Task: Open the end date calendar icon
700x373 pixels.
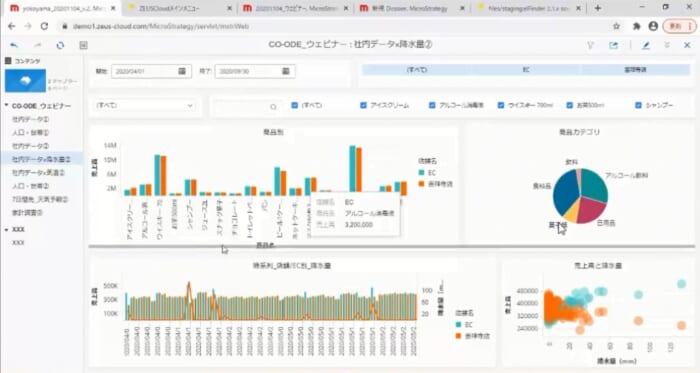Action: click(x=285, y=71)
